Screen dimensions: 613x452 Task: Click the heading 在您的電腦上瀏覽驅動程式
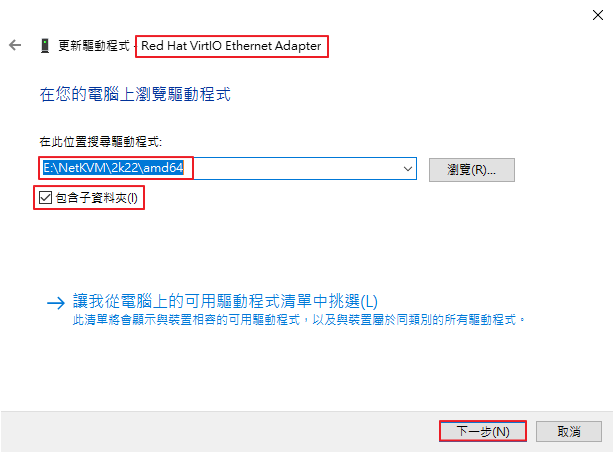pyautogui.click(x=135, y=95)
